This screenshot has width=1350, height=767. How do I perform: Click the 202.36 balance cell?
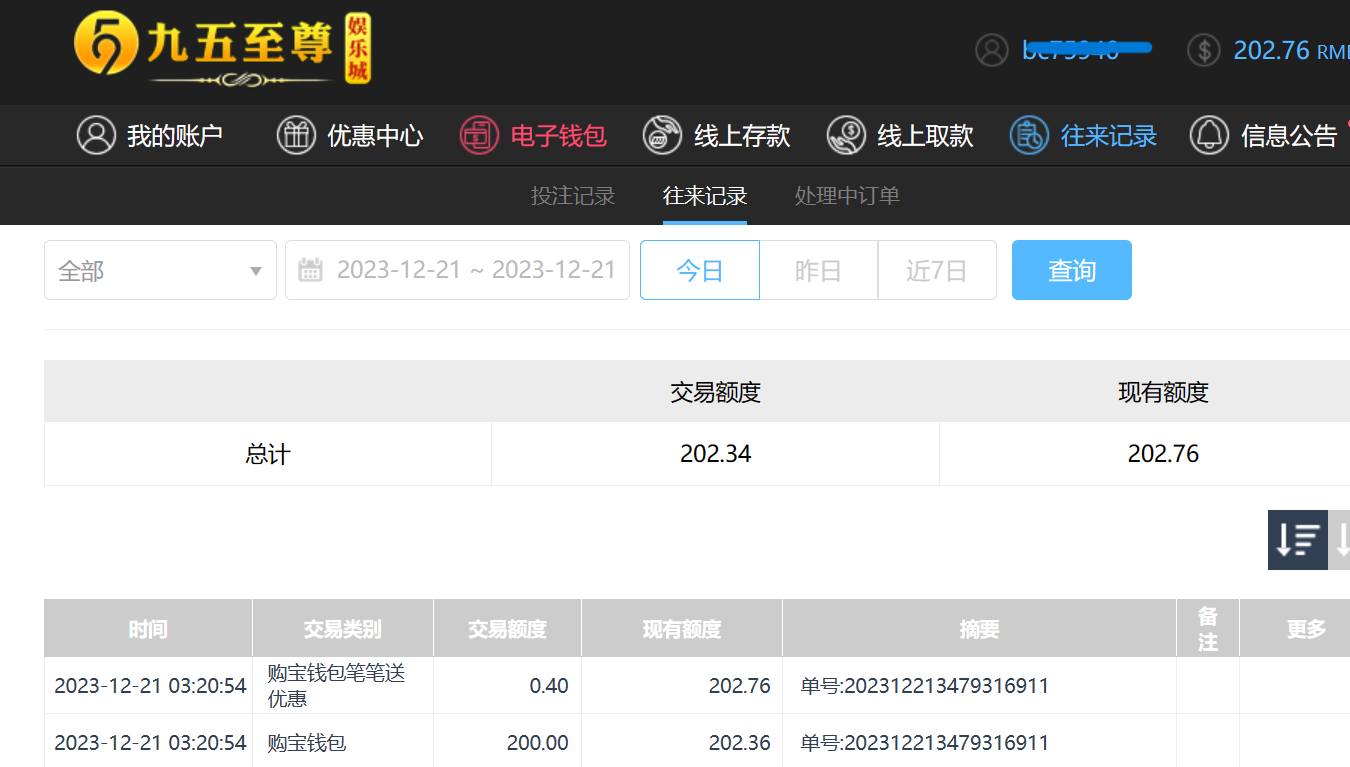pyautogui.click(x=740, y=743)
